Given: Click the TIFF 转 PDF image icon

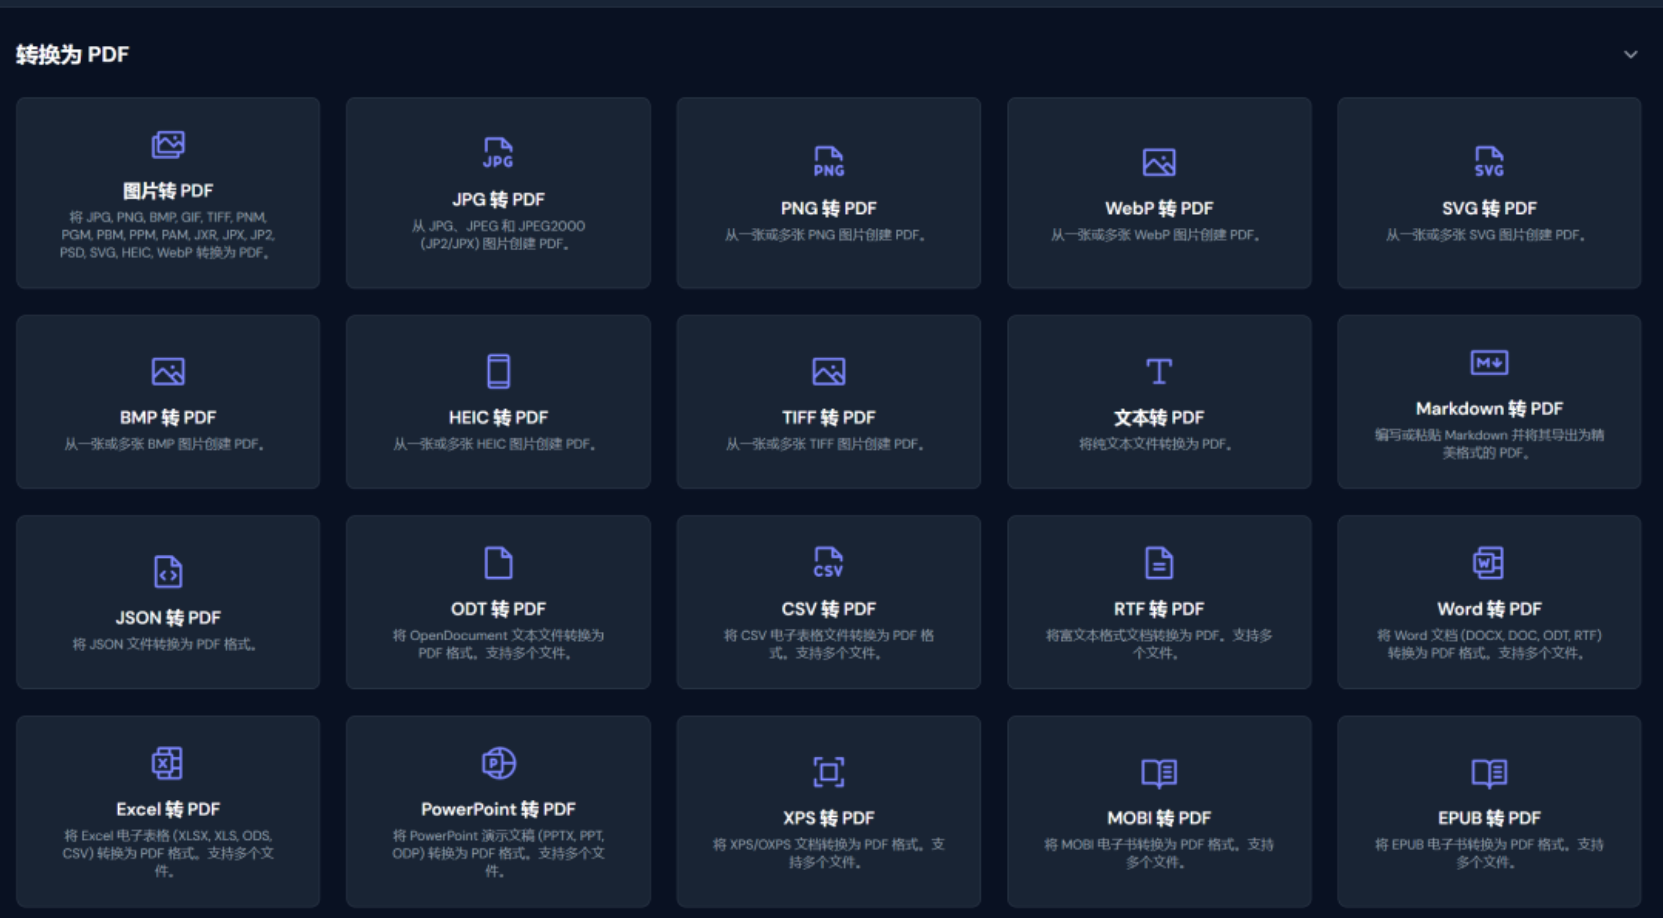Looking at the screenshot, I should pyautogui.click(x=828, y=372).
